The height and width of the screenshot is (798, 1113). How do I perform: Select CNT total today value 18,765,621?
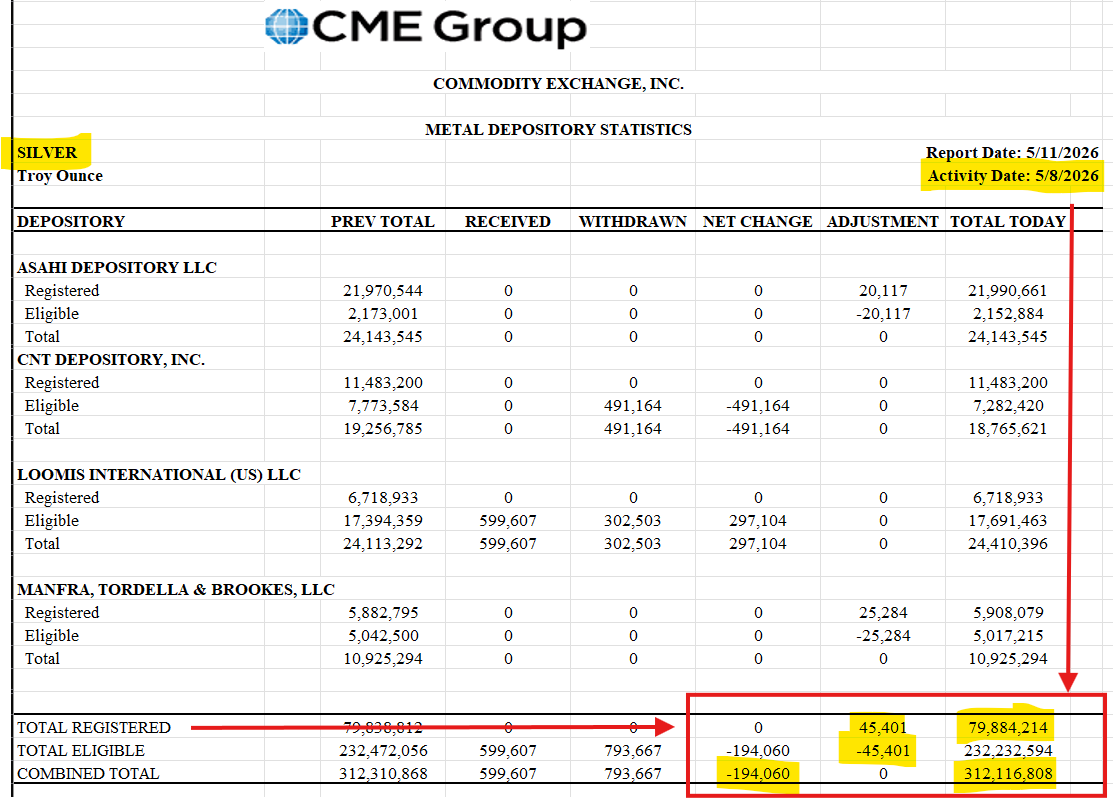(1007, 429)
